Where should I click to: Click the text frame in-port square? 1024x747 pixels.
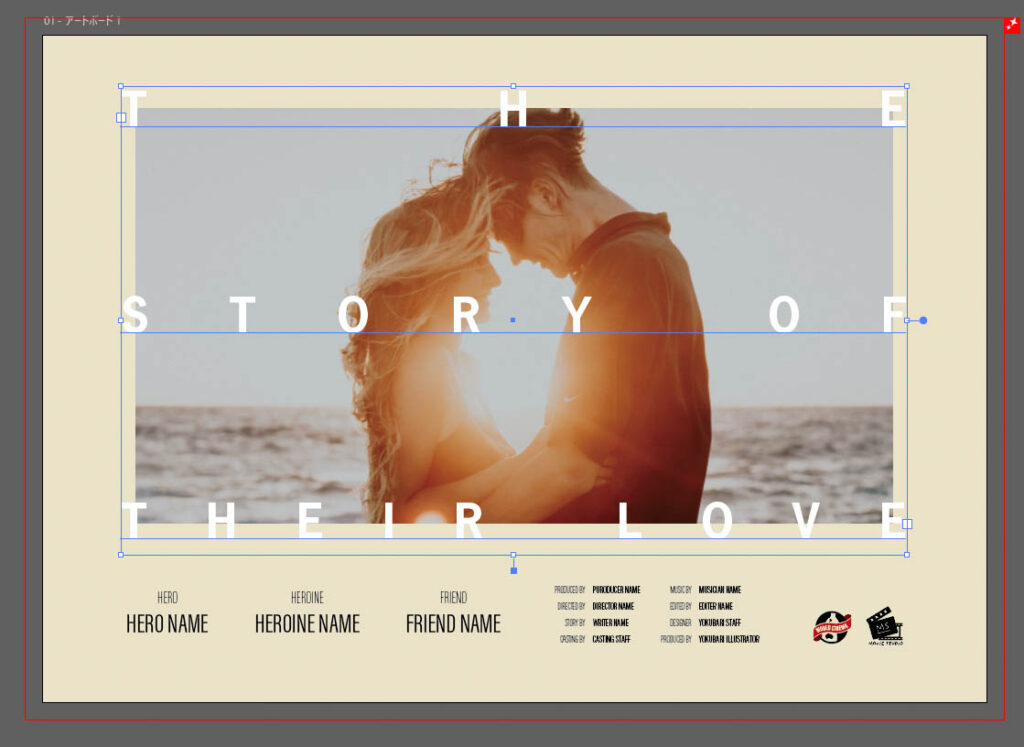(121, 118)
